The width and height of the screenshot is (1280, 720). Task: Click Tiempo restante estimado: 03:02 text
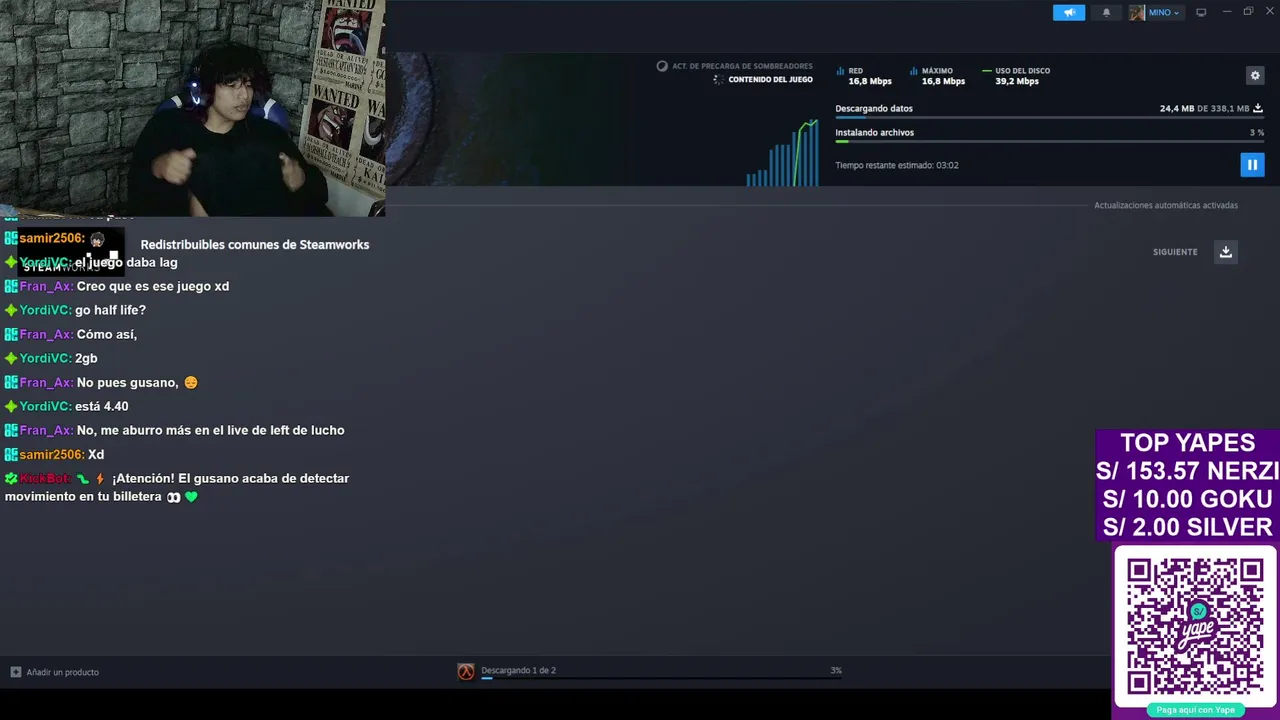pos(897,165)
